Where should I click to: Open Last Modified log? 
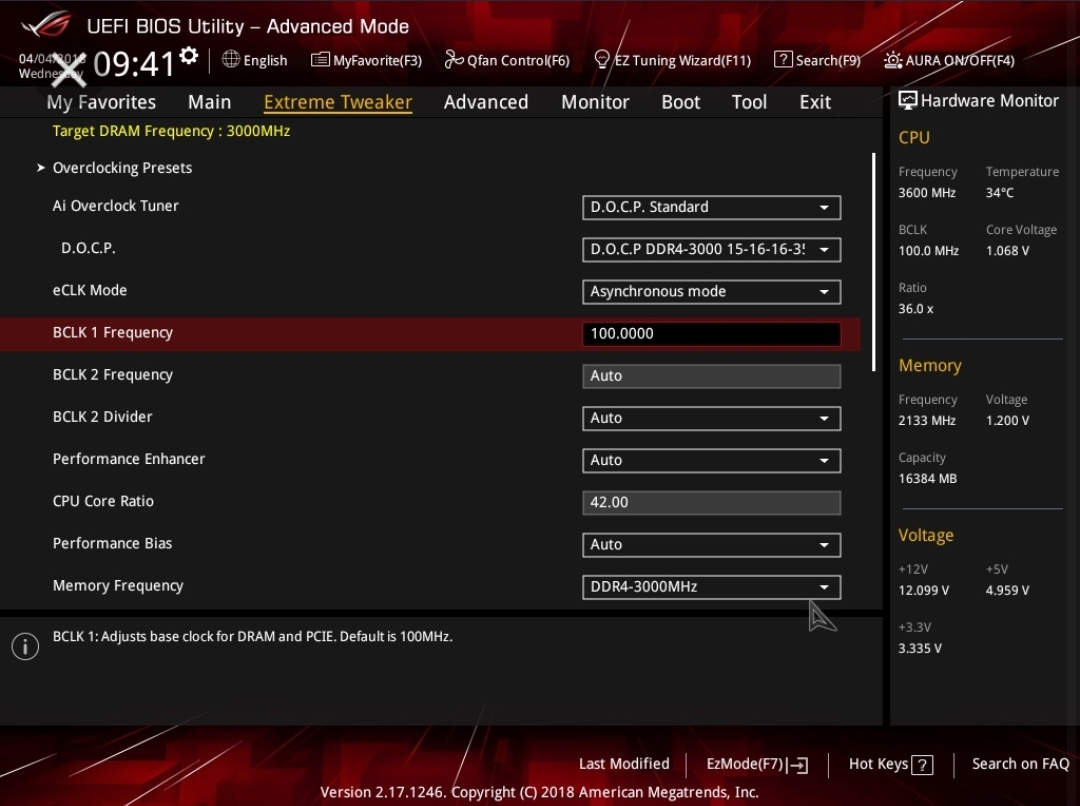(624, 764)
